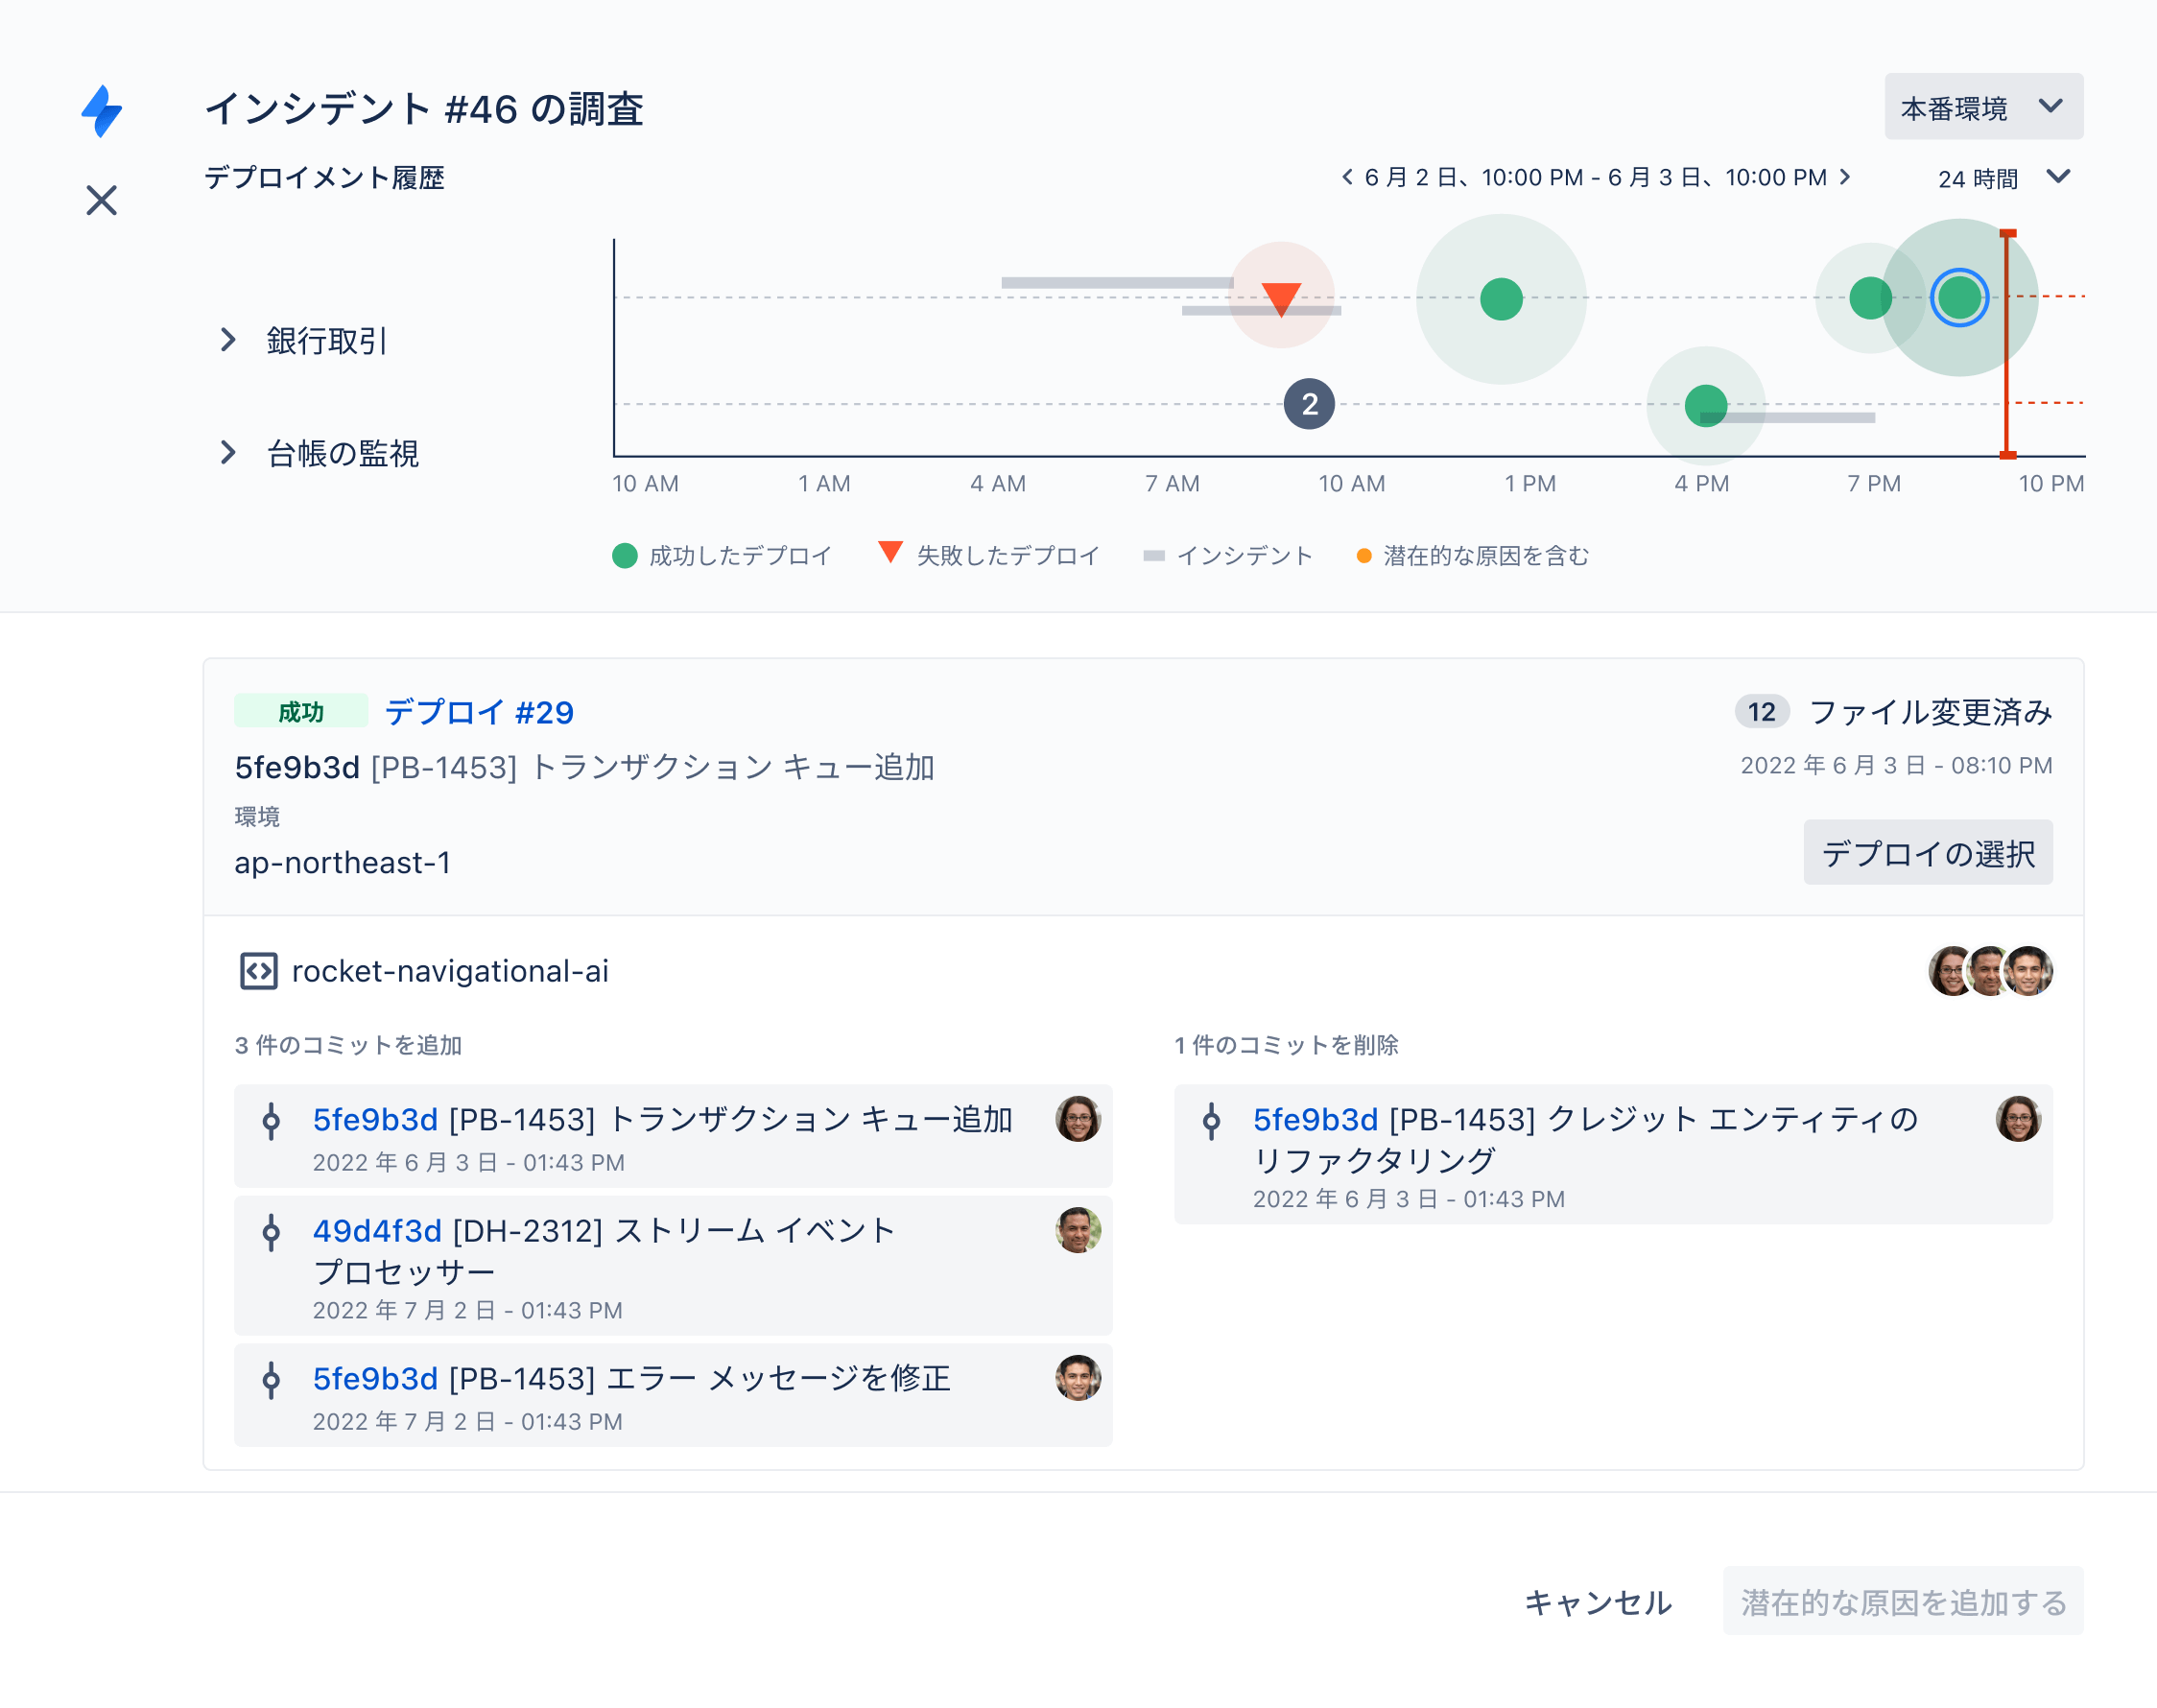Select the grouped deployments marker labeled 2
The height and width of the screenshot is (1708, 2157).
(x=1308, y=404)
